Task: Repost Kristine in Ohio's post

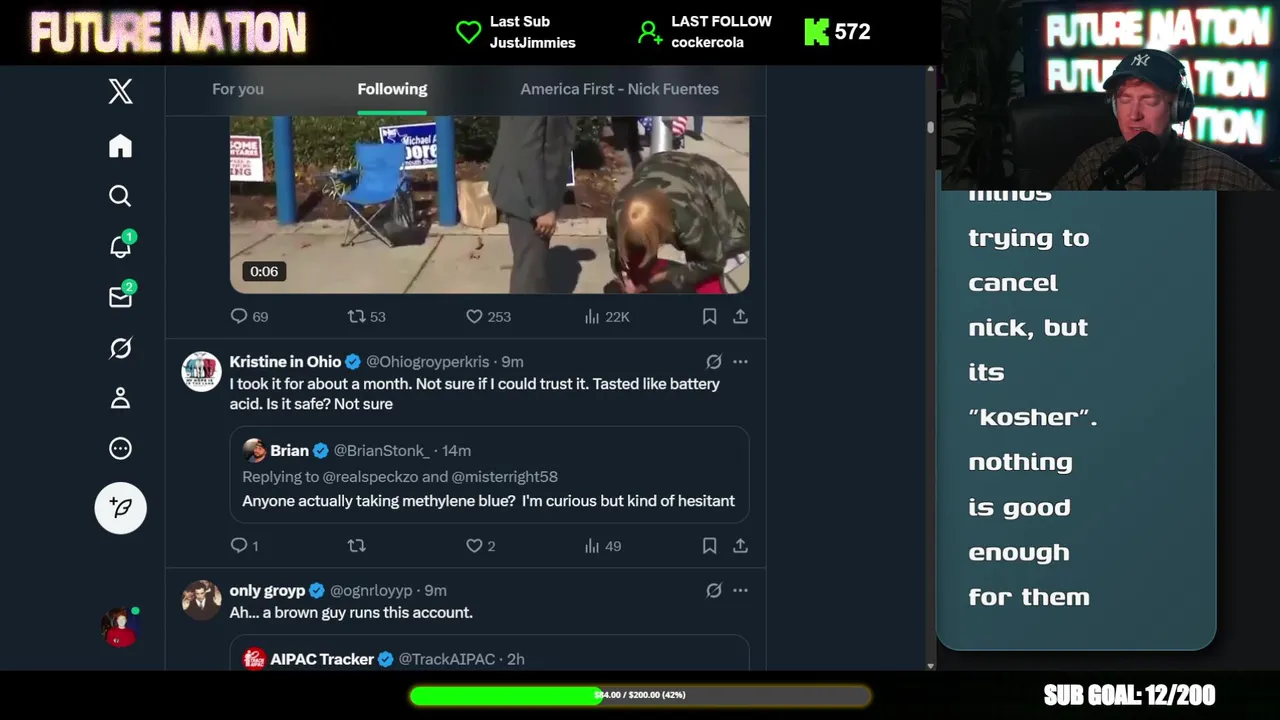Action: click(356, 545)
